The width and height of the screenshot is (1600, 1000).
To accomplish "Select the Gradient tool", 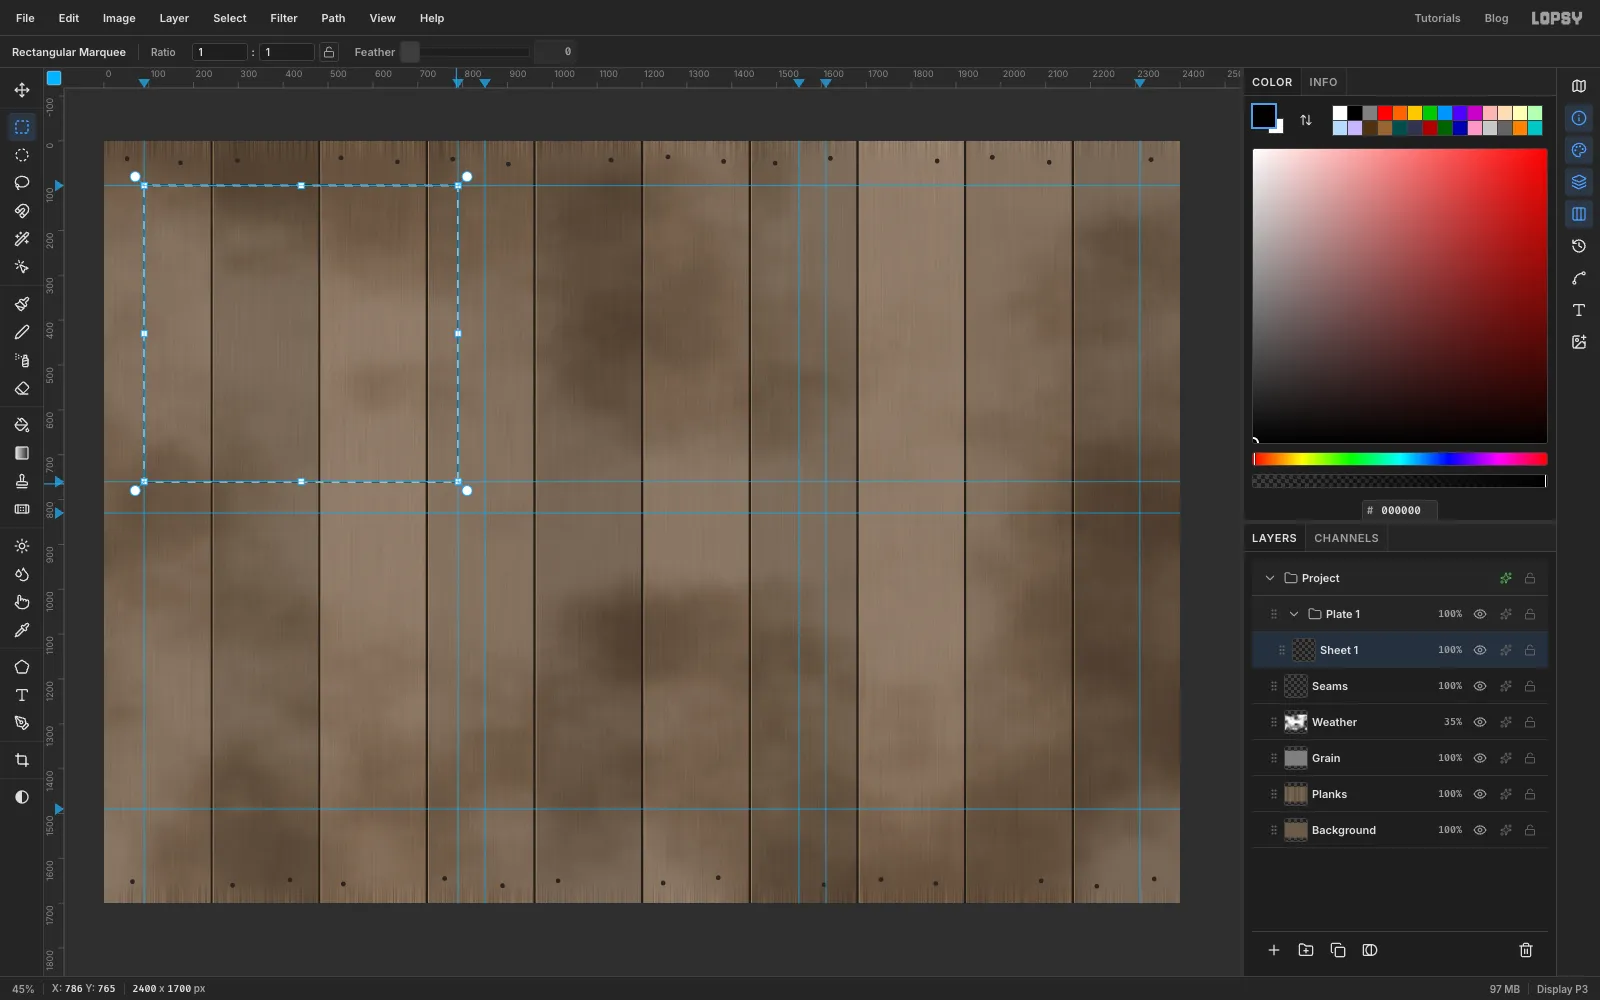I will pos(22,453).
